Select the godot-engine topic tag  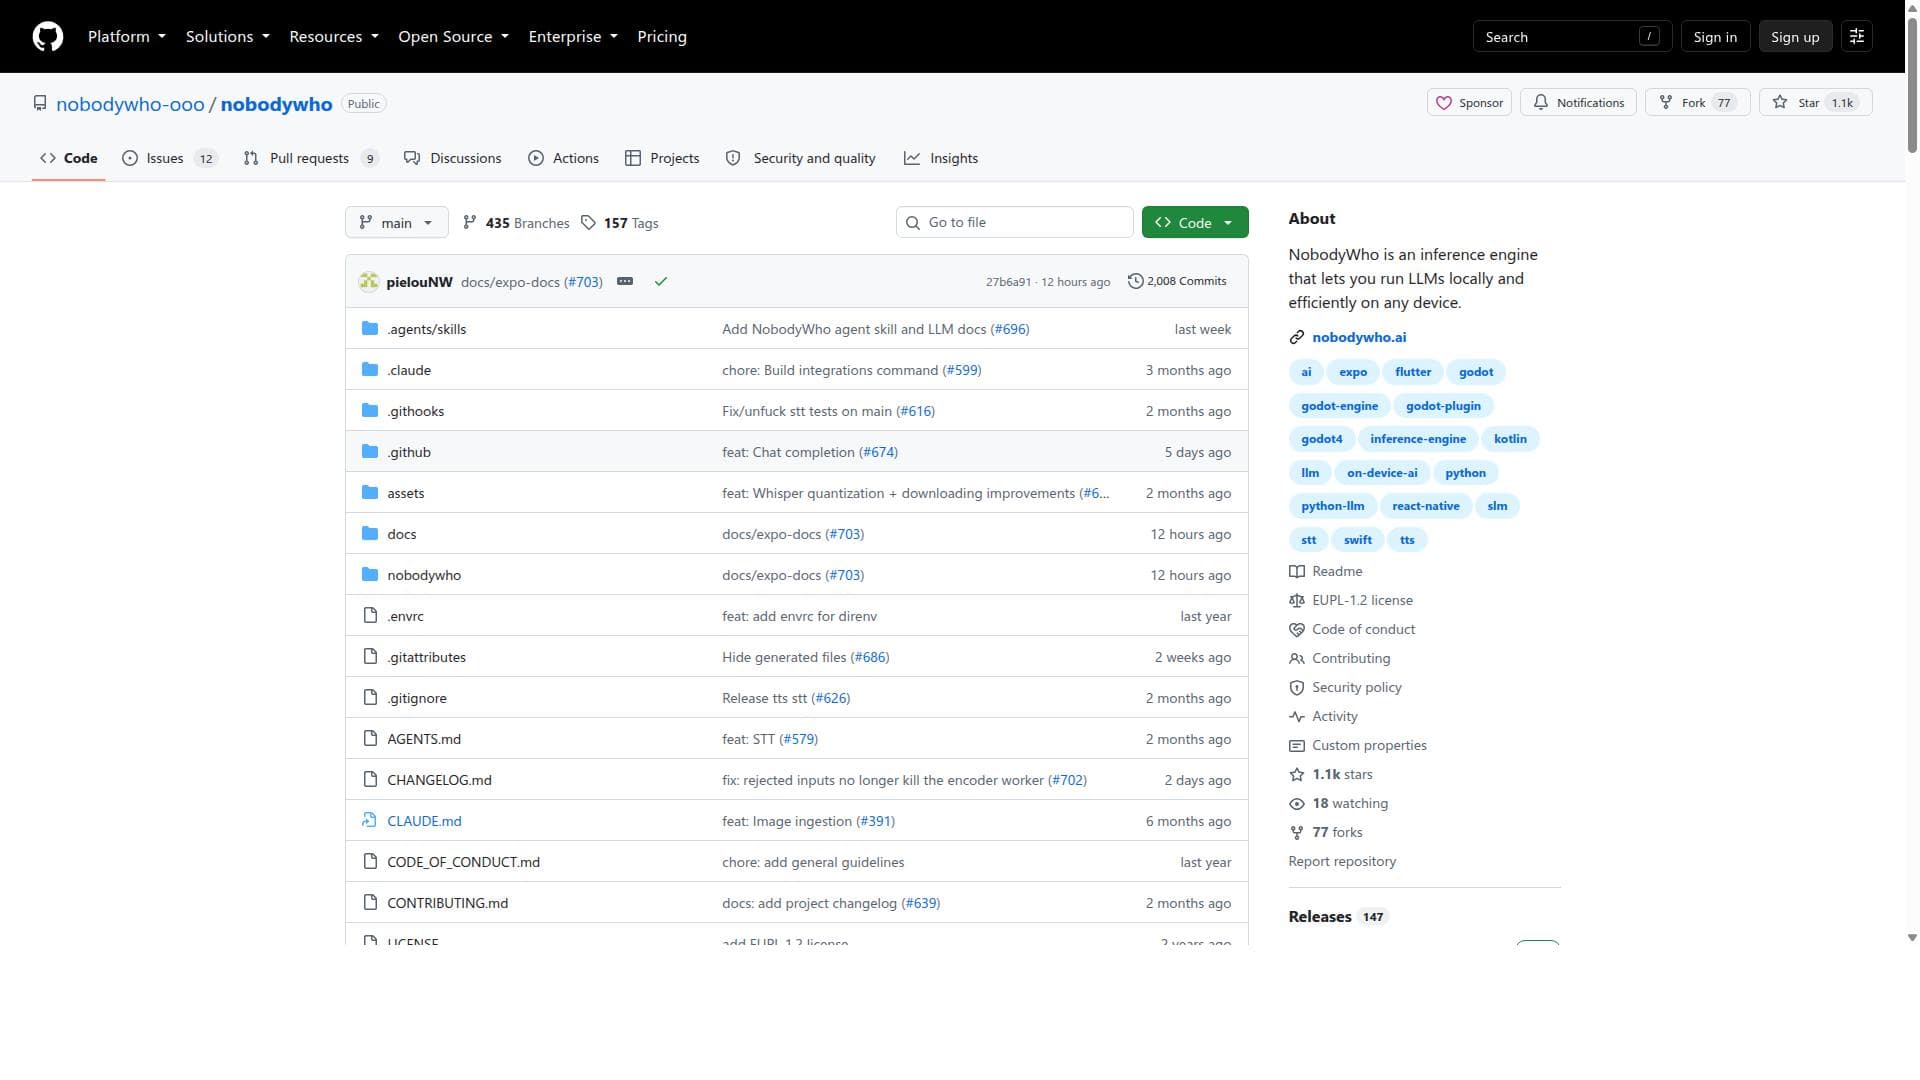[1339, 406]
